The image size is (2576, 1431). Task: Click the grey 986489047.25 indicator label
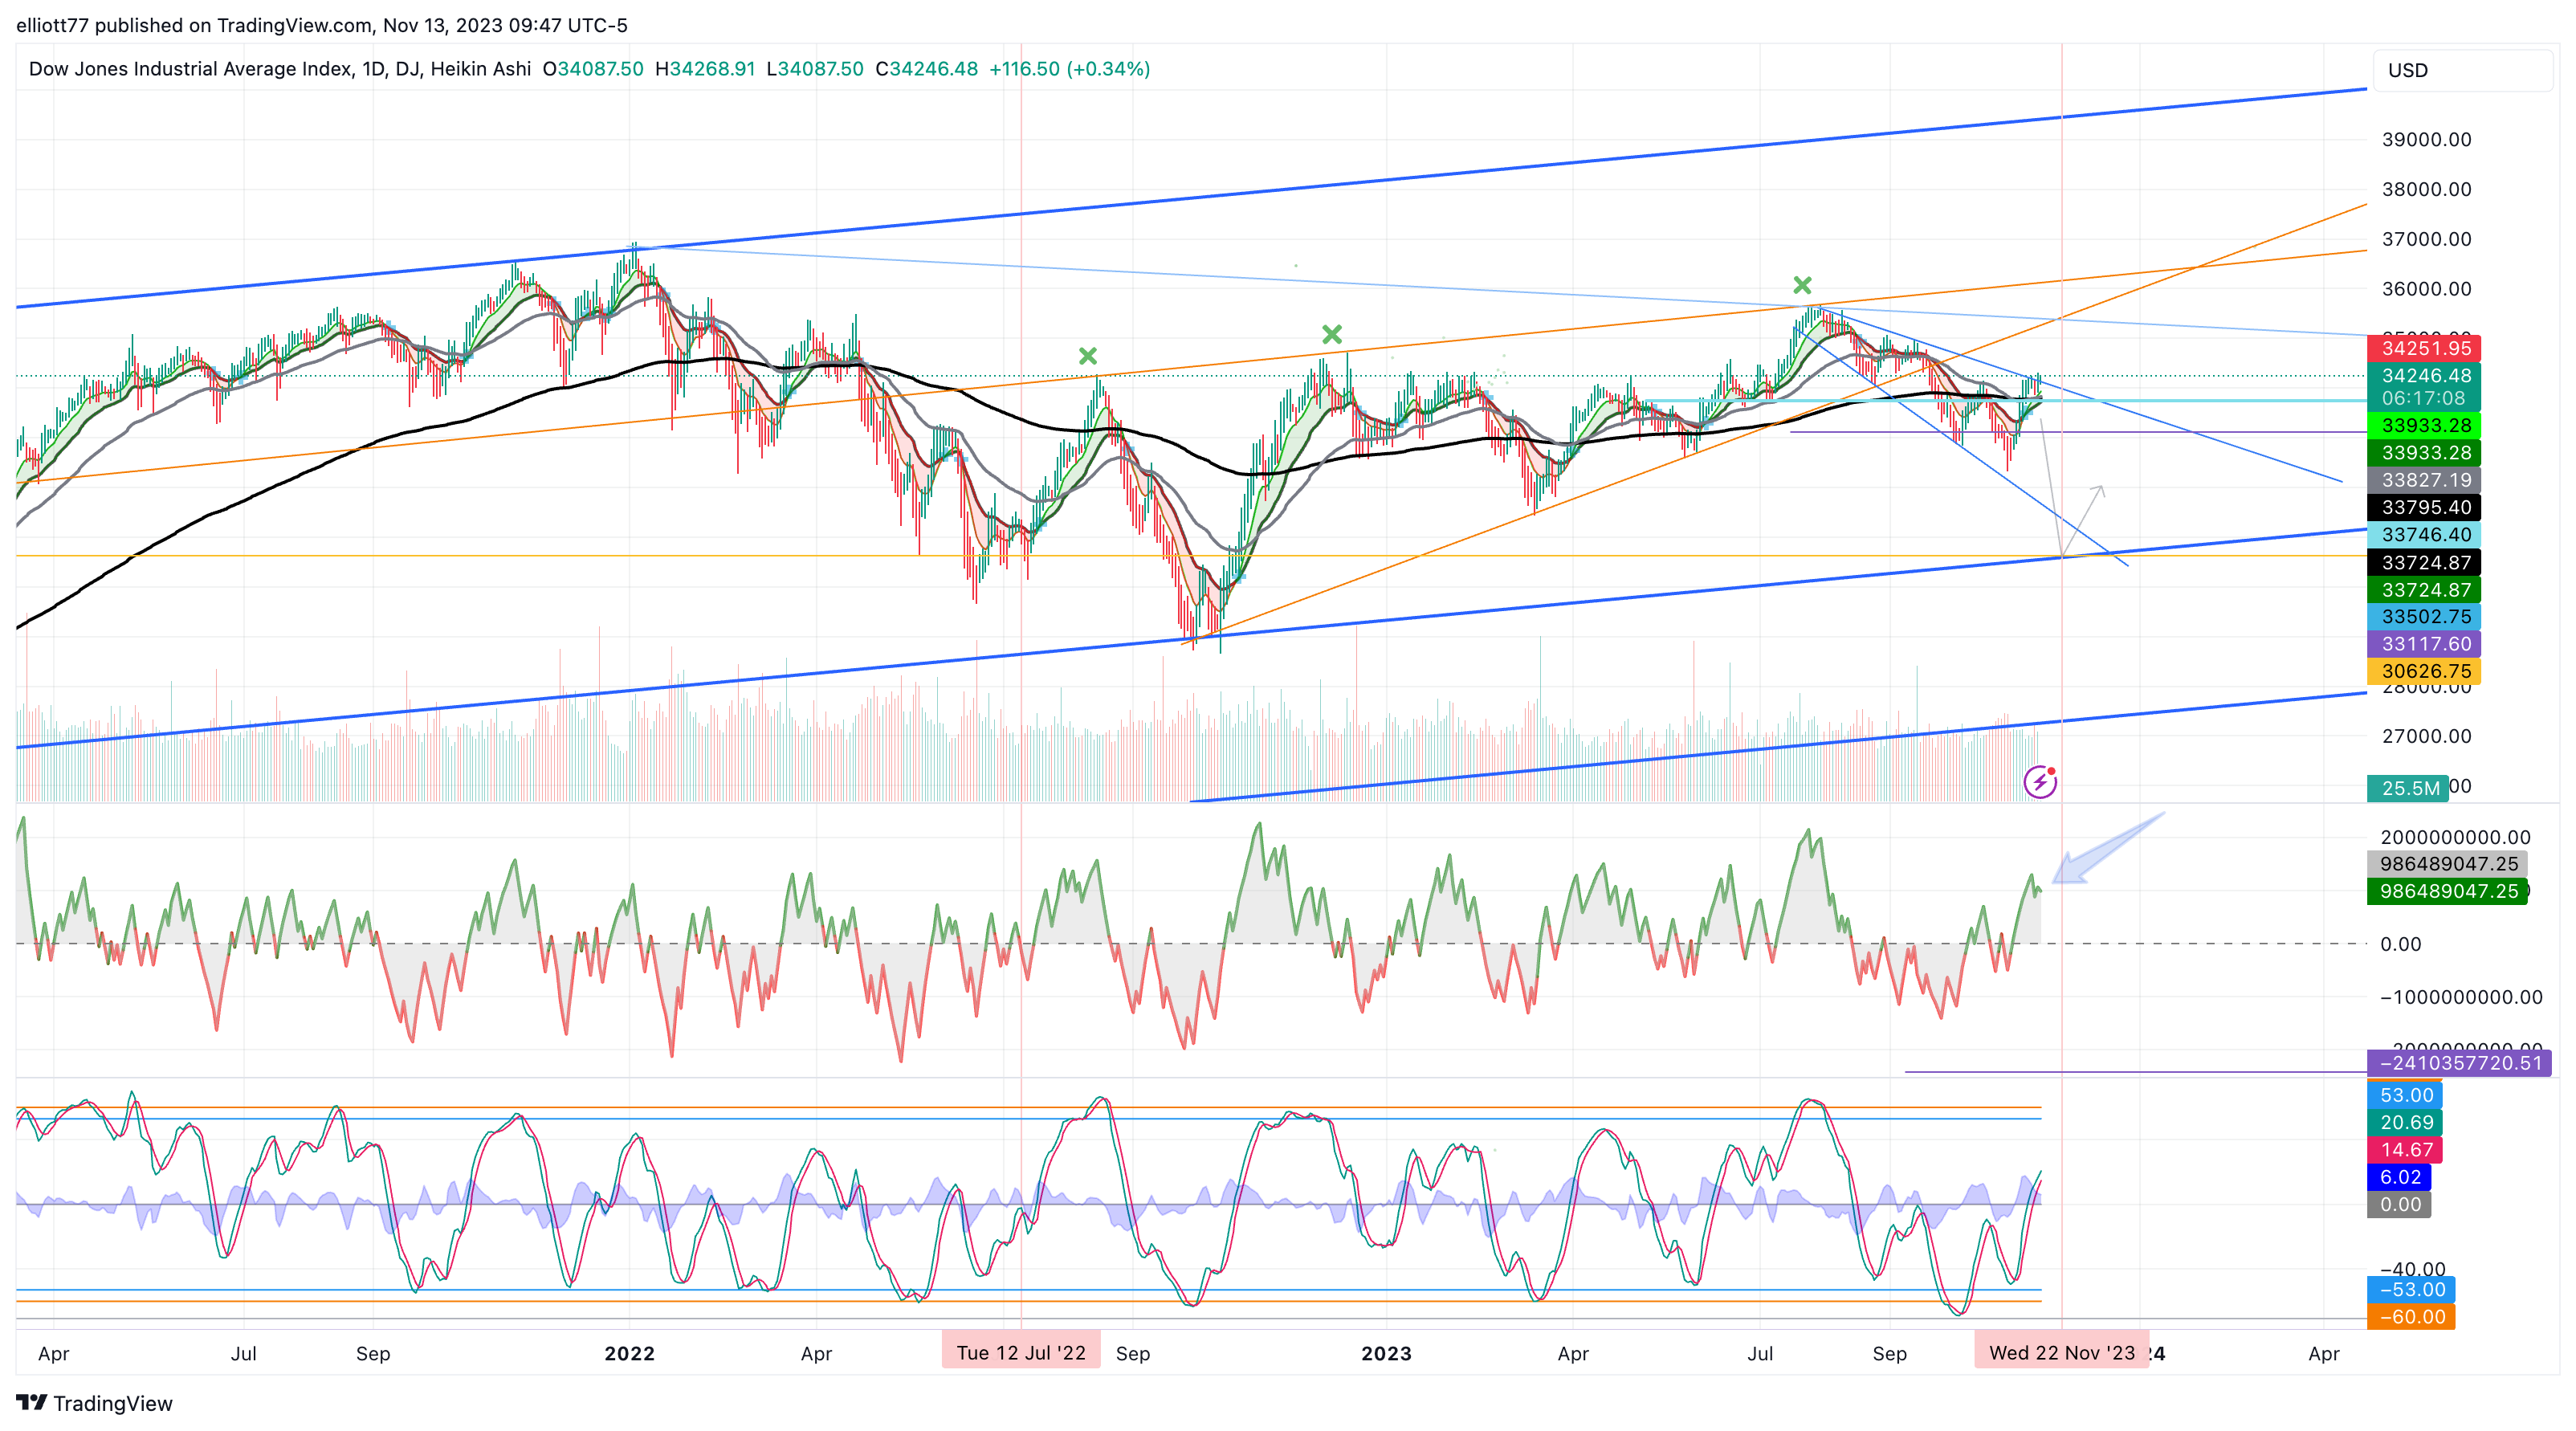tap(2447, 864)
